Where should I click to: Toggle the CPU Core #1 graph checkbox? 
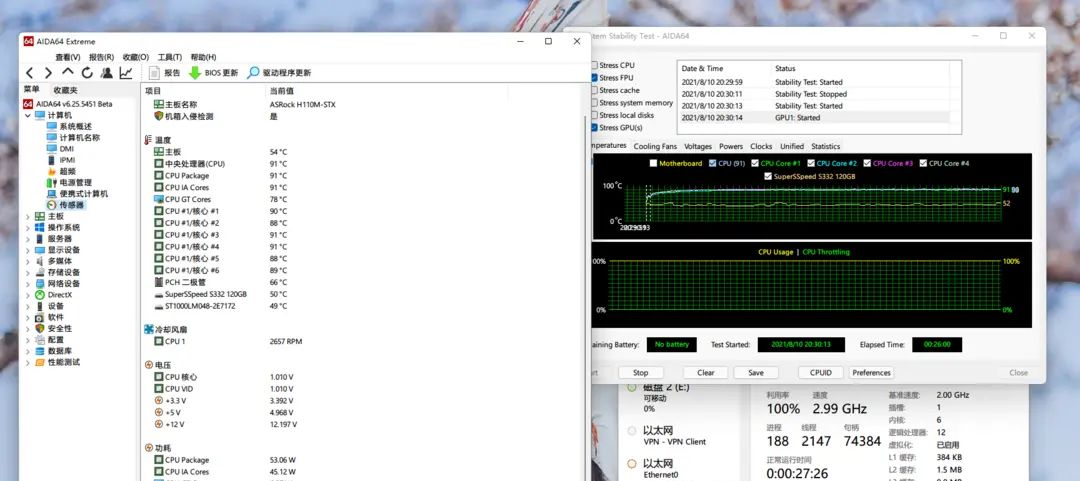pos(755,163)
